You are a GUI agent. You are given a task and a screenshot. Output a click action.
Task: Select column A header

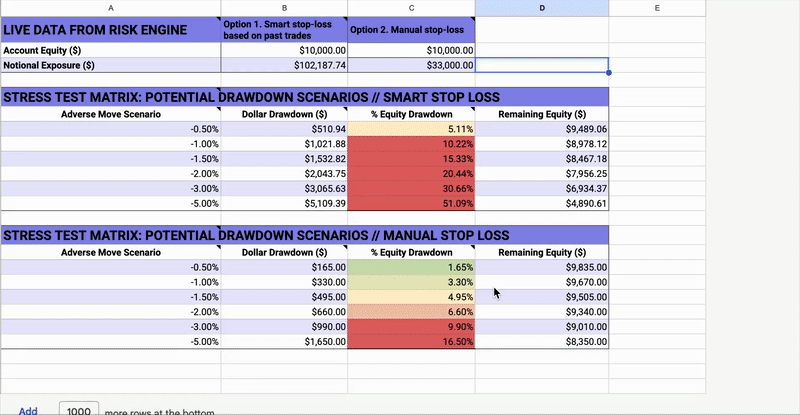[111, 8]
